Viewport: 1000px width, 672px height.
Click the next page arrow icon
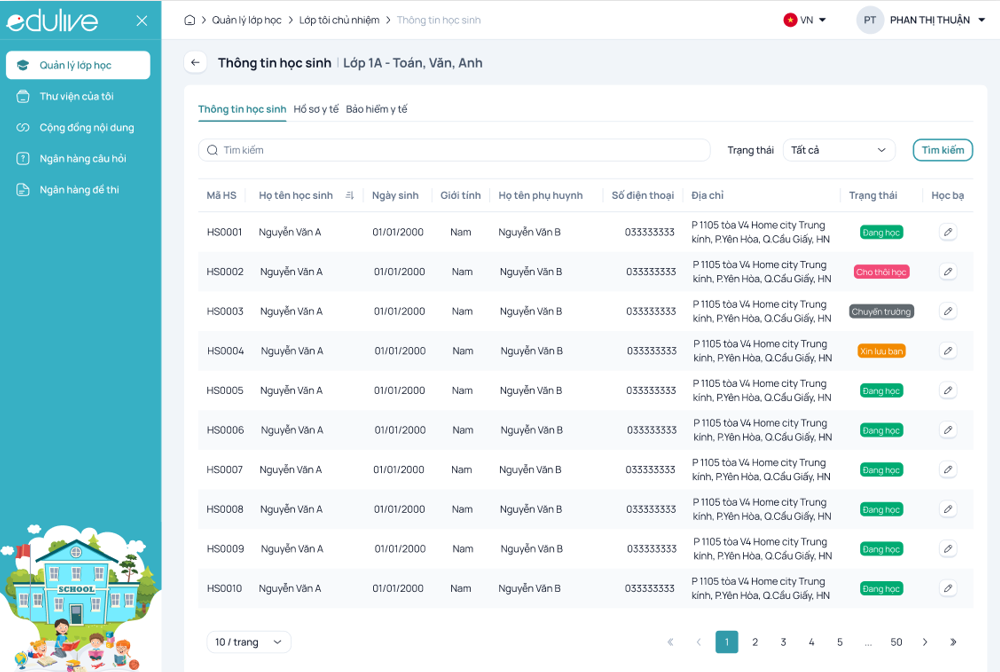[925, 642]
